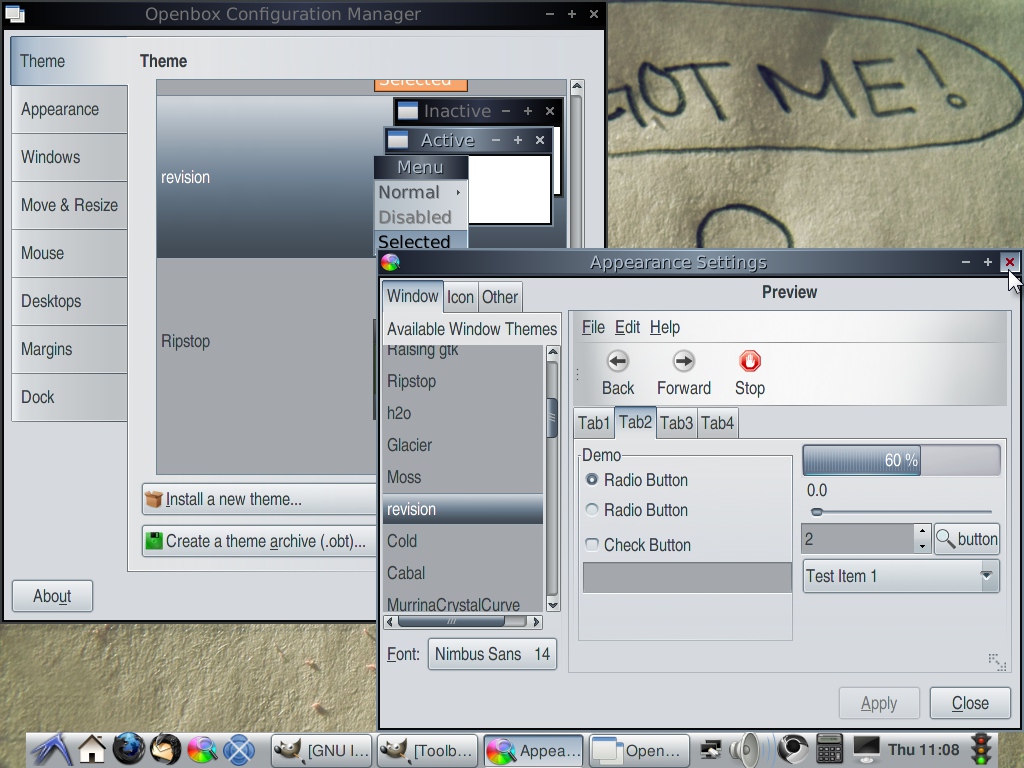Click the Forward arrow in Preview toolbar
This screenshot has height=768, width=1024.
pos(684,374)
